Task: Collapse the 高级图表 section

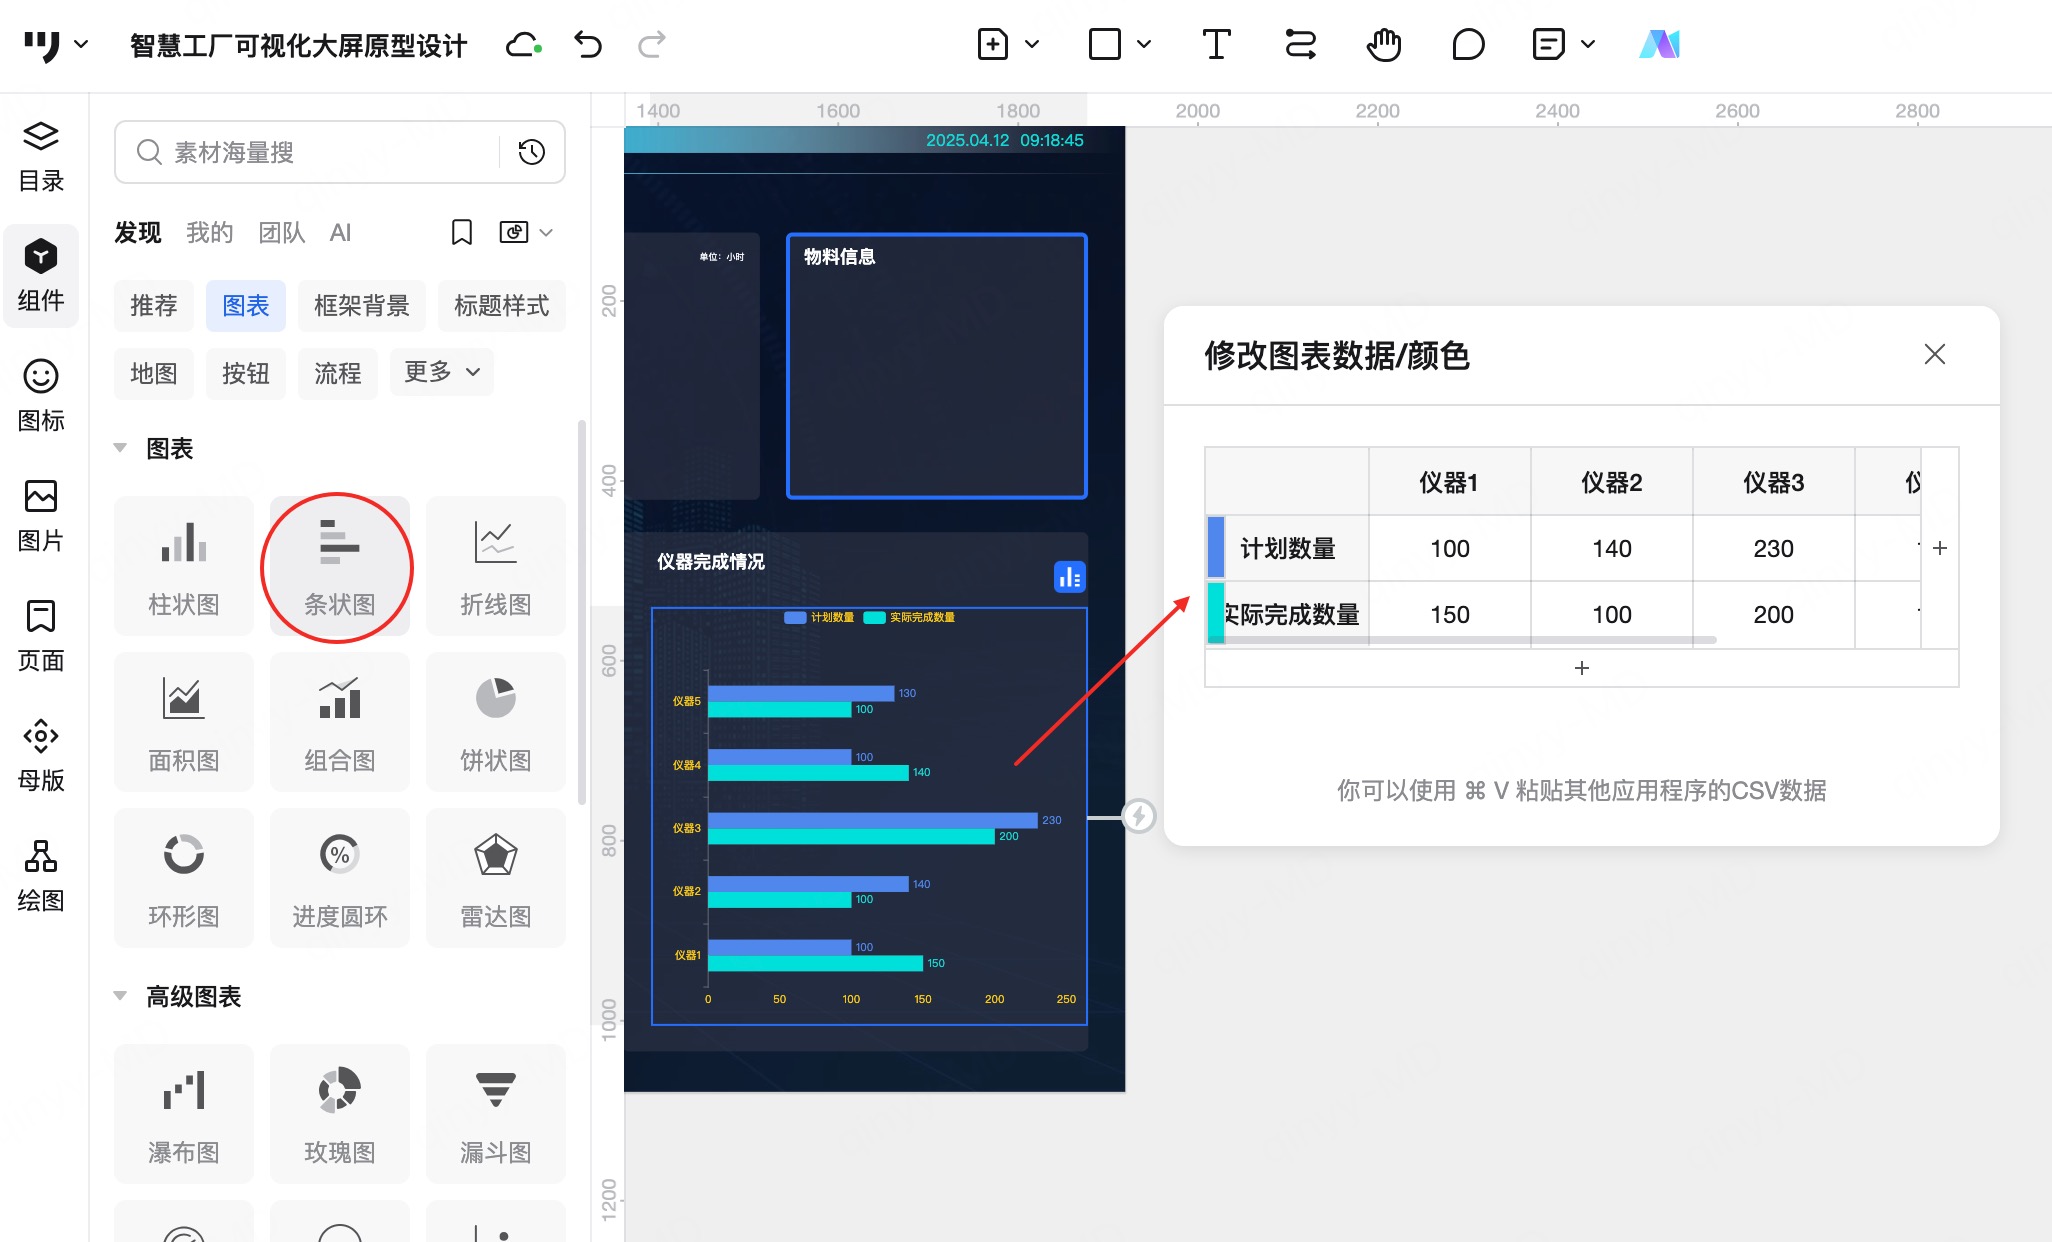Action: coord(120,996)
